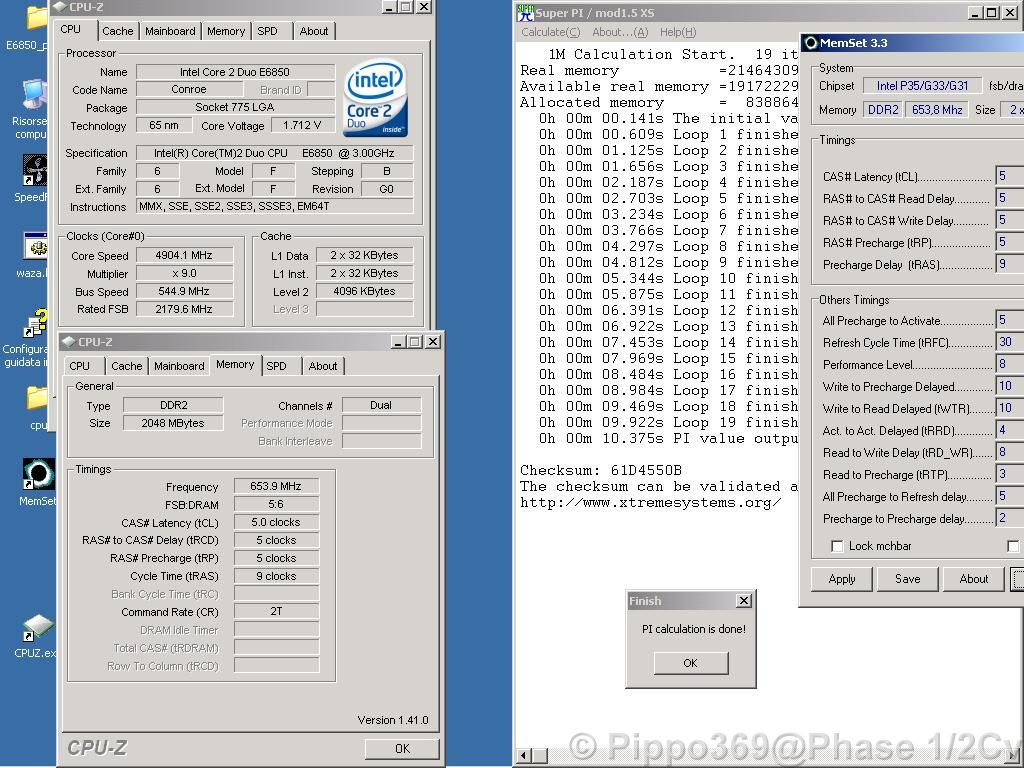Select the Configurazione guidata desktop icon
Screen dimensions: 1024x768
pyautogui.click(x=35, y=325)
